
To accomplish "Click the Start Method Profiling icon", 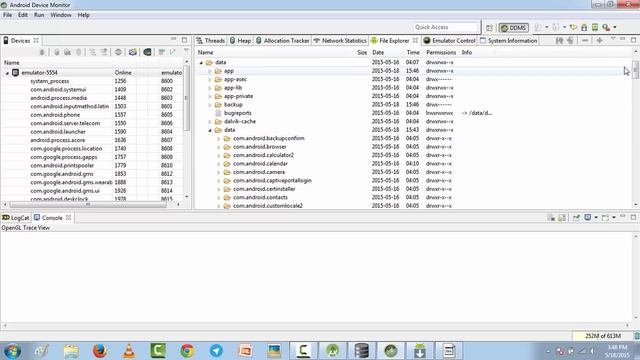I will click(104, 52).
